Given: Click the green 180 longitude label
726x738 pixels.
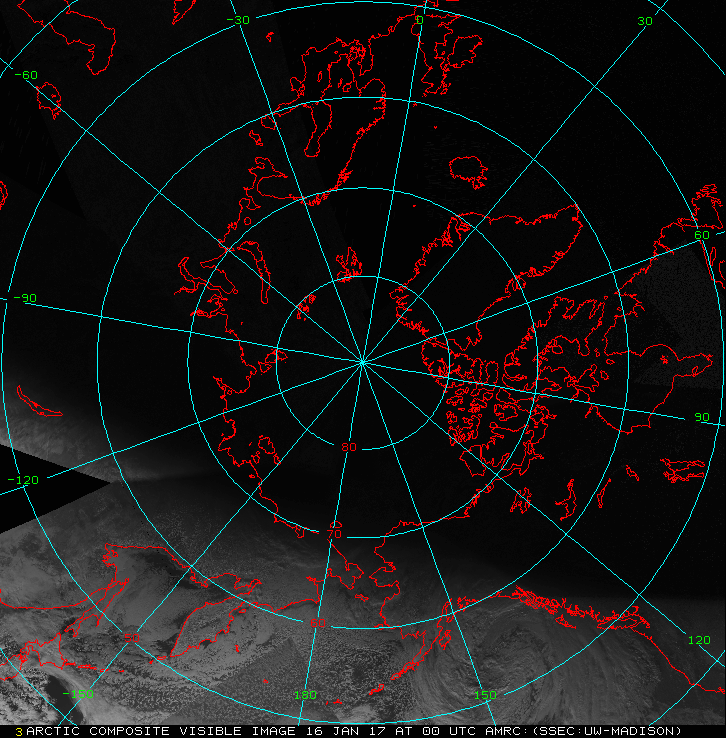Looking at the screenshot, I should click(305, 695).
